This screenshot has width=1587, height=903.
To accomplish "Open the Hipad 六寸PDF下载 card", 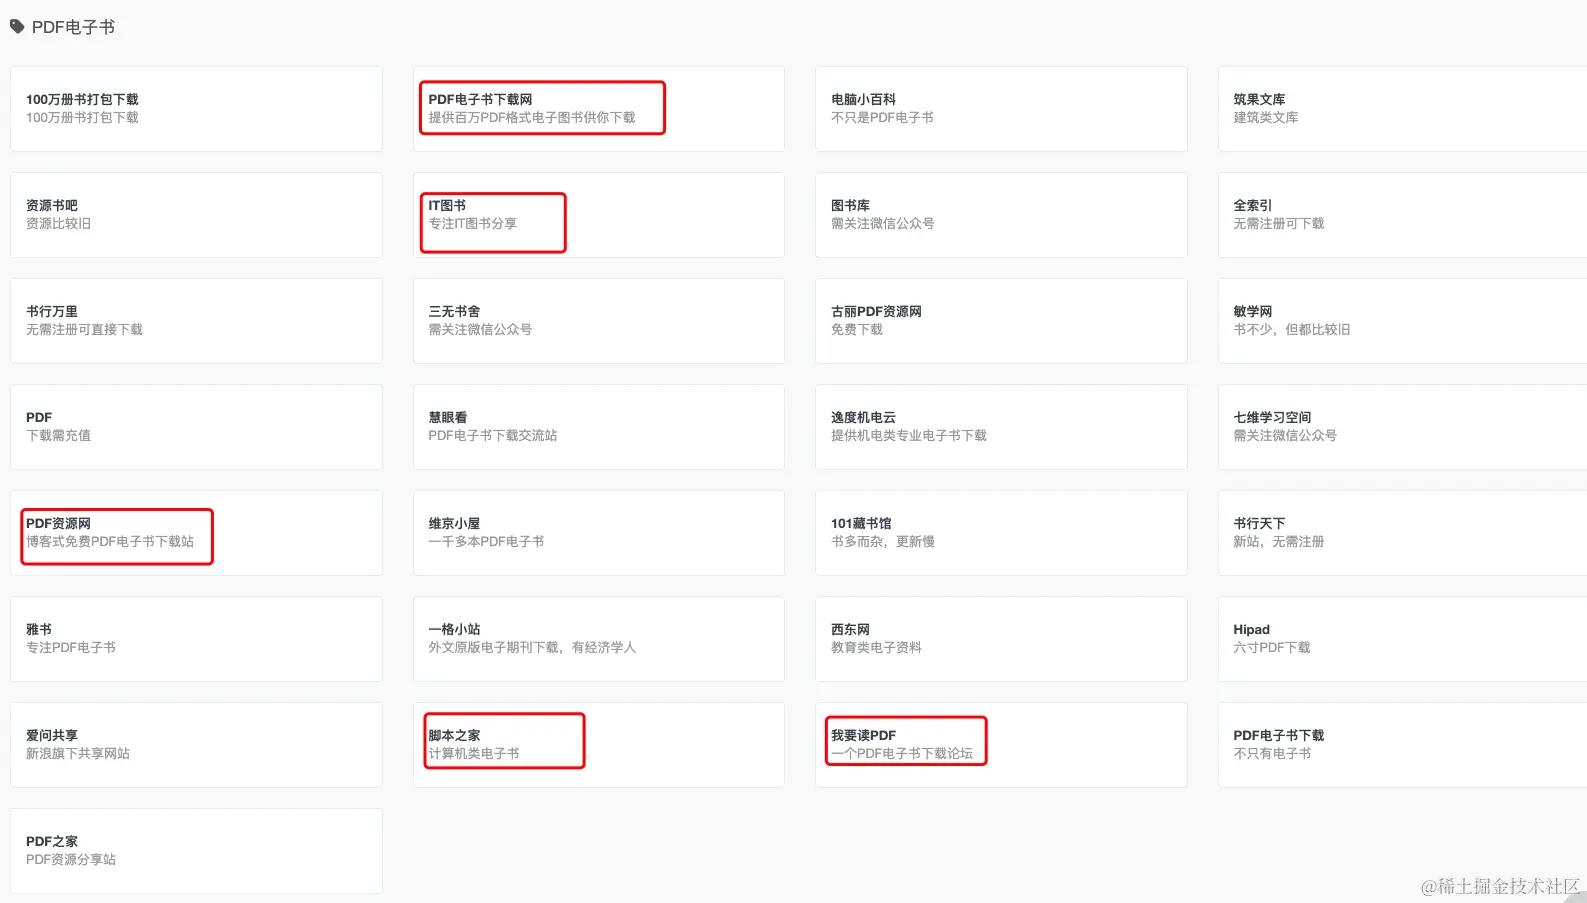I will tap(1403, 639).
